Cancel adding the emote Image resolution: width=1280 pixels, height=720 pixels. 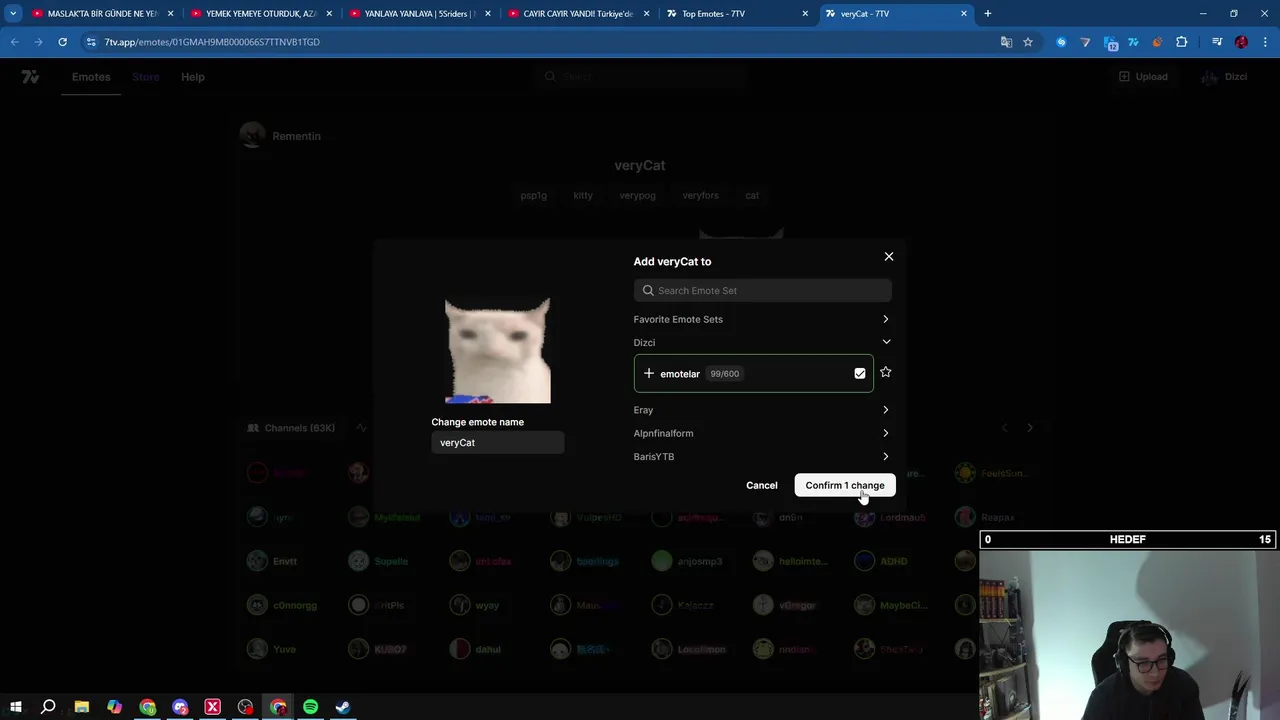761,485
